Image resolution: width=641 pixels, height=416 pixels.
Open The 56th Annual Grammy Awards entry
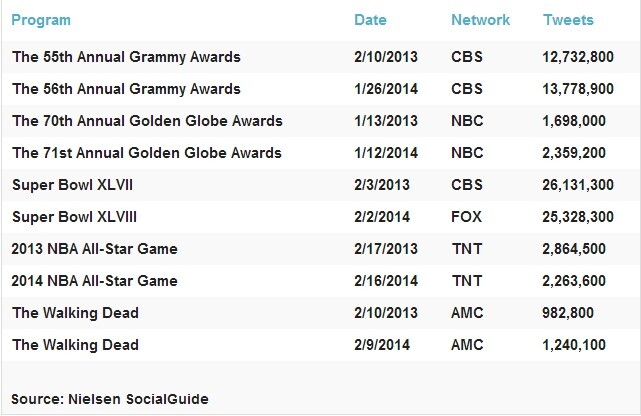(x=126, y=89)
